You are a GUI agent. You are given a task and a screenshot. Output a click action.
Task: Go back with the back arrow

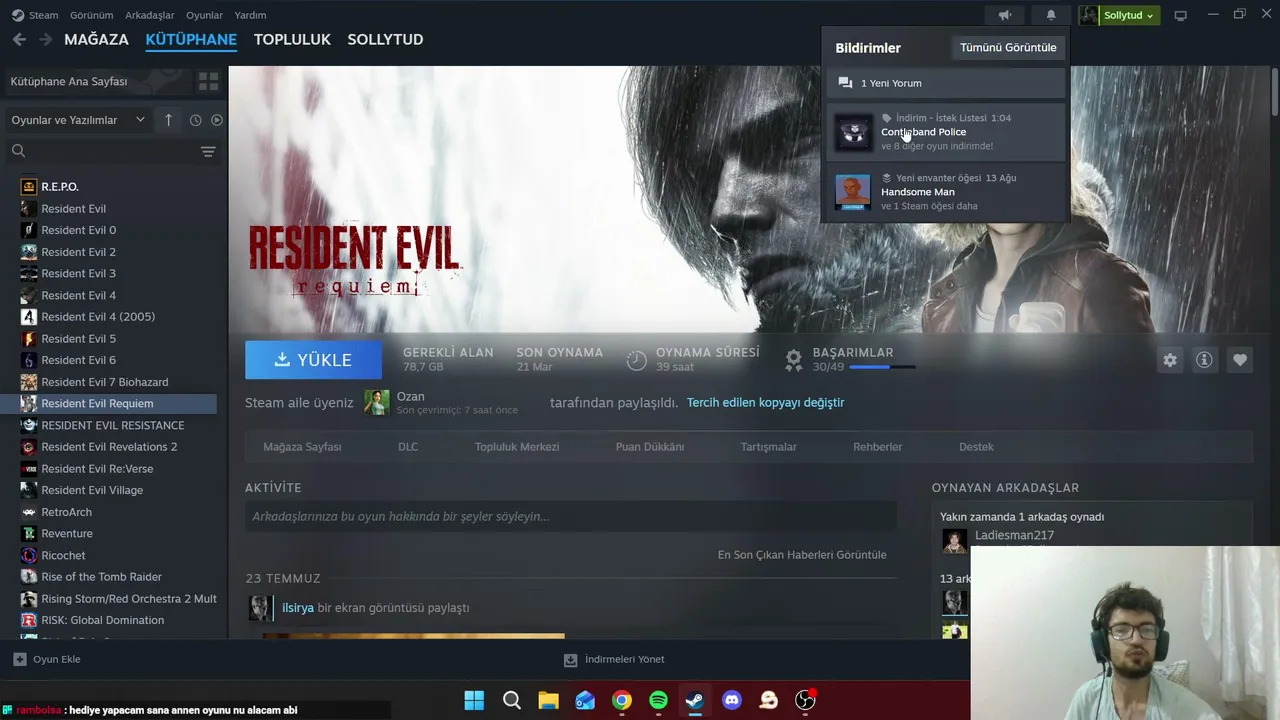[x=19, y=39]
